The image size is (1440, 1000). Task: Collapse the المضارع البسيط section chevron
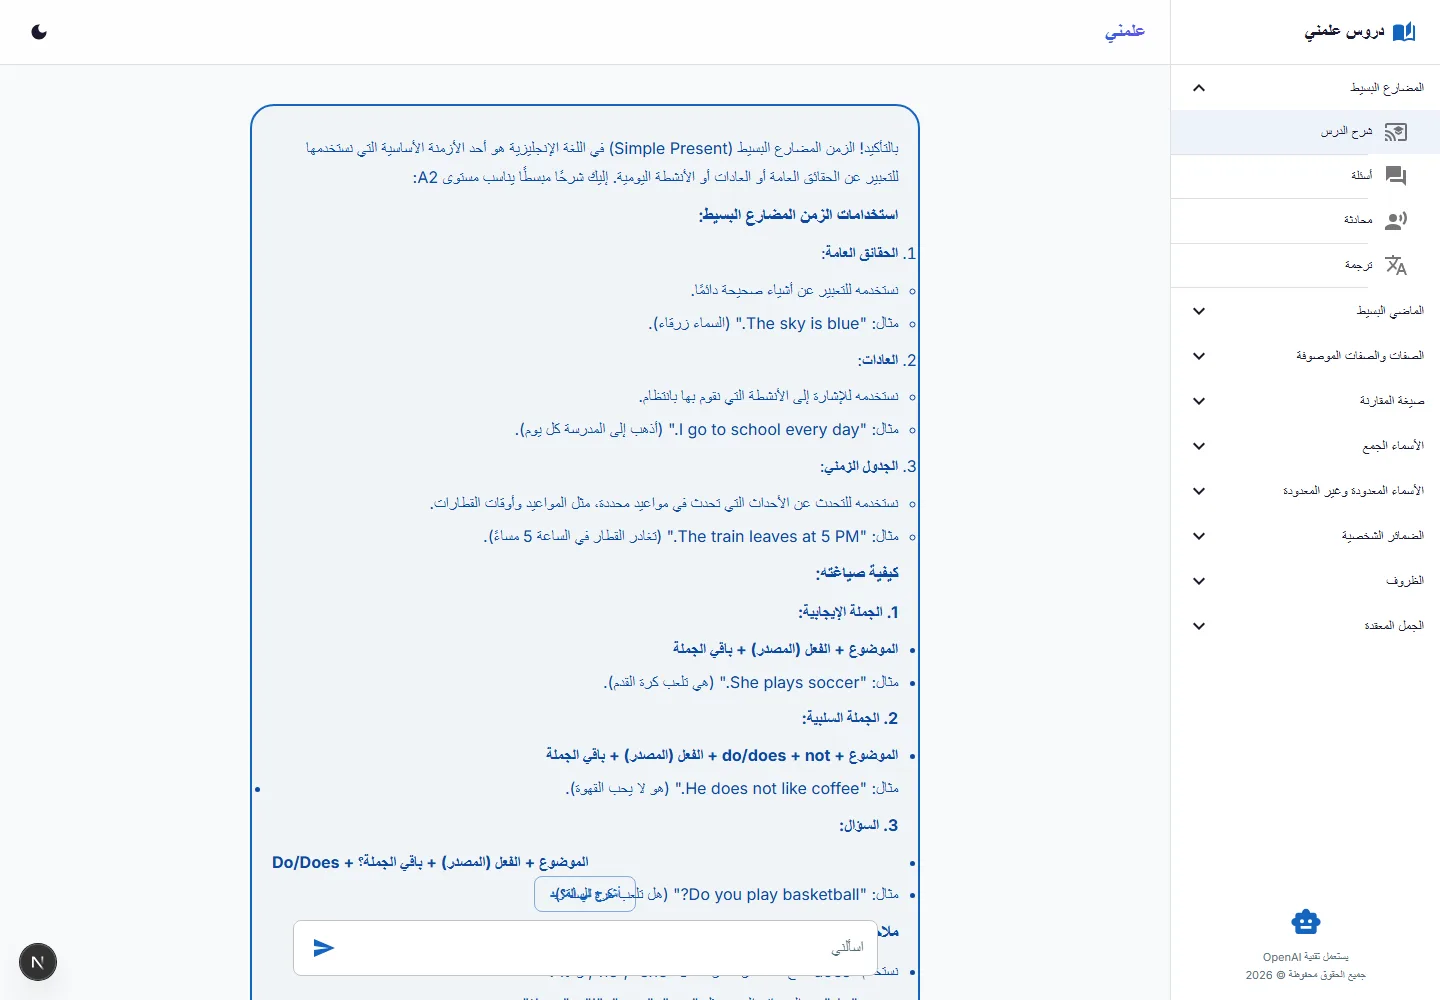point(1199,88)
